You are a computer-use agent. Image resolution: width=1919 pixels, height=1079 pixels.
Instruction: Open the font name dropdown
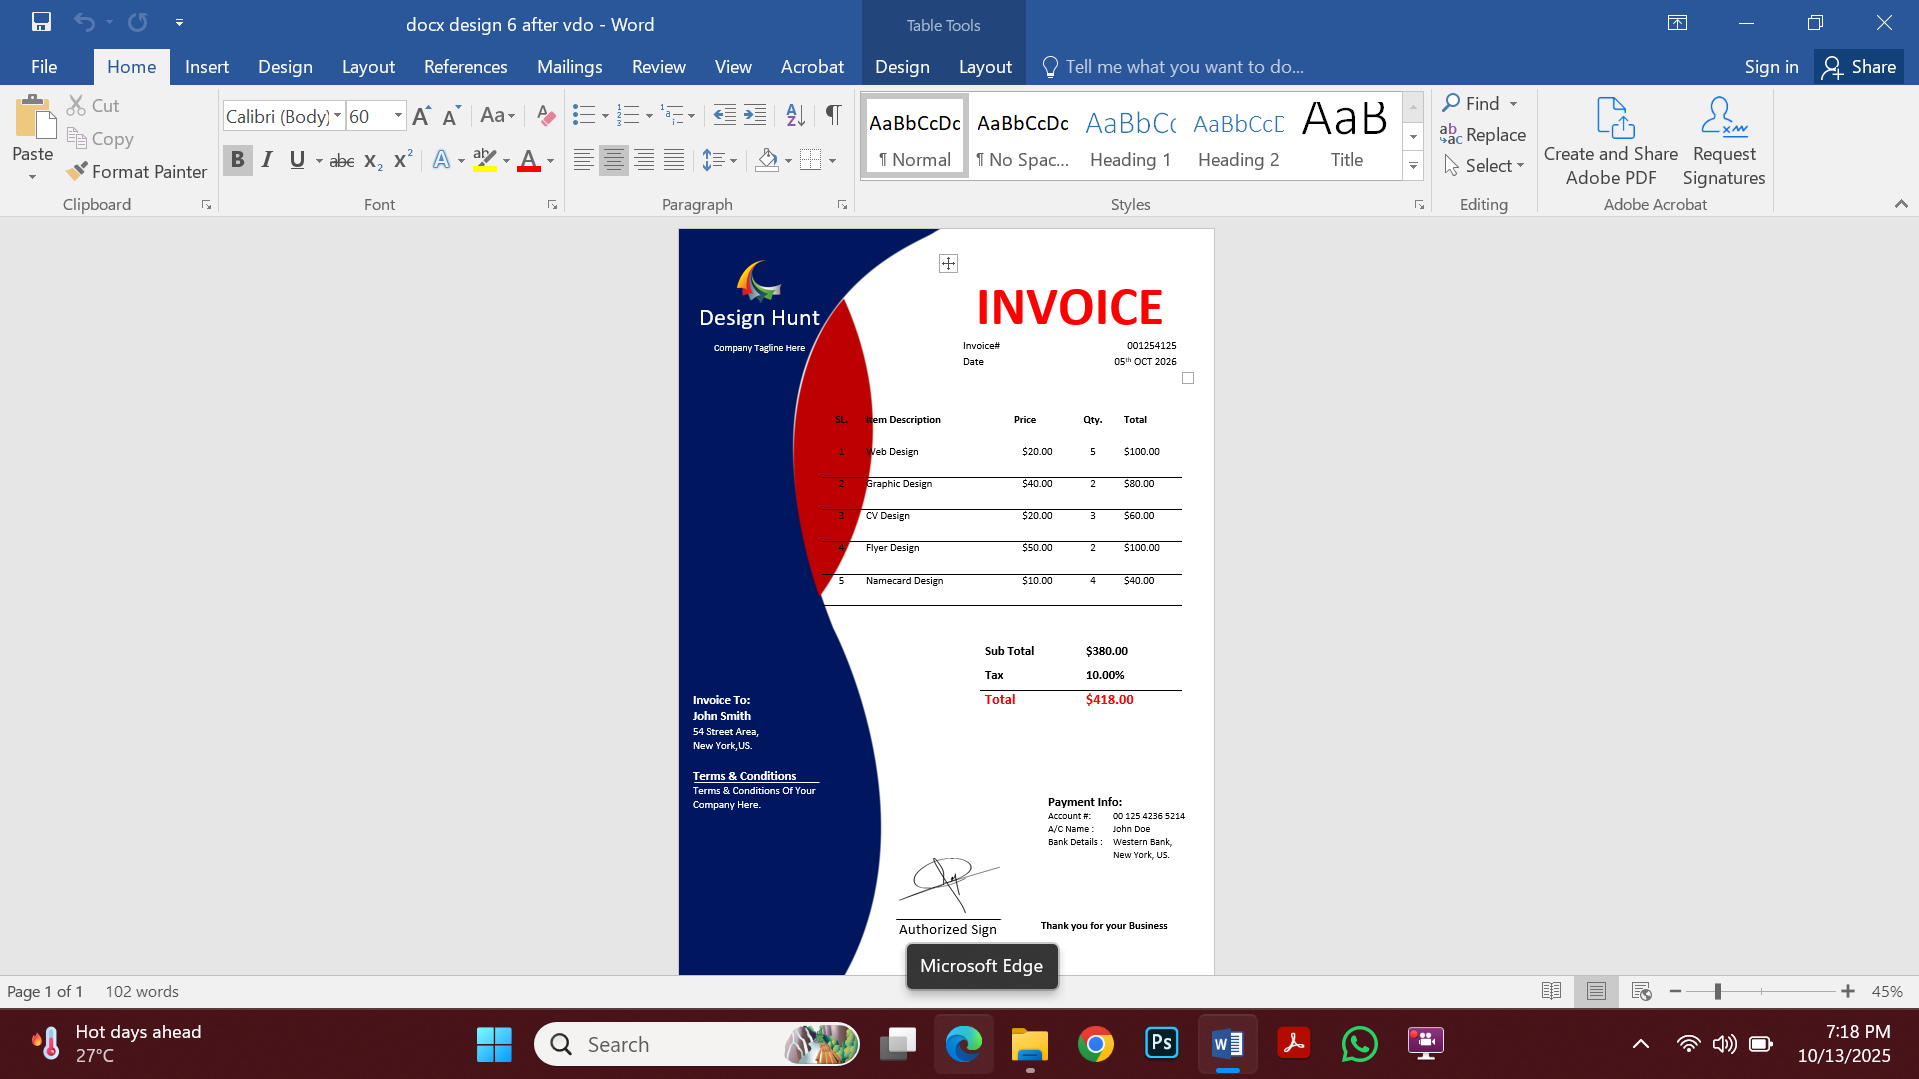(x=337, y=115)
